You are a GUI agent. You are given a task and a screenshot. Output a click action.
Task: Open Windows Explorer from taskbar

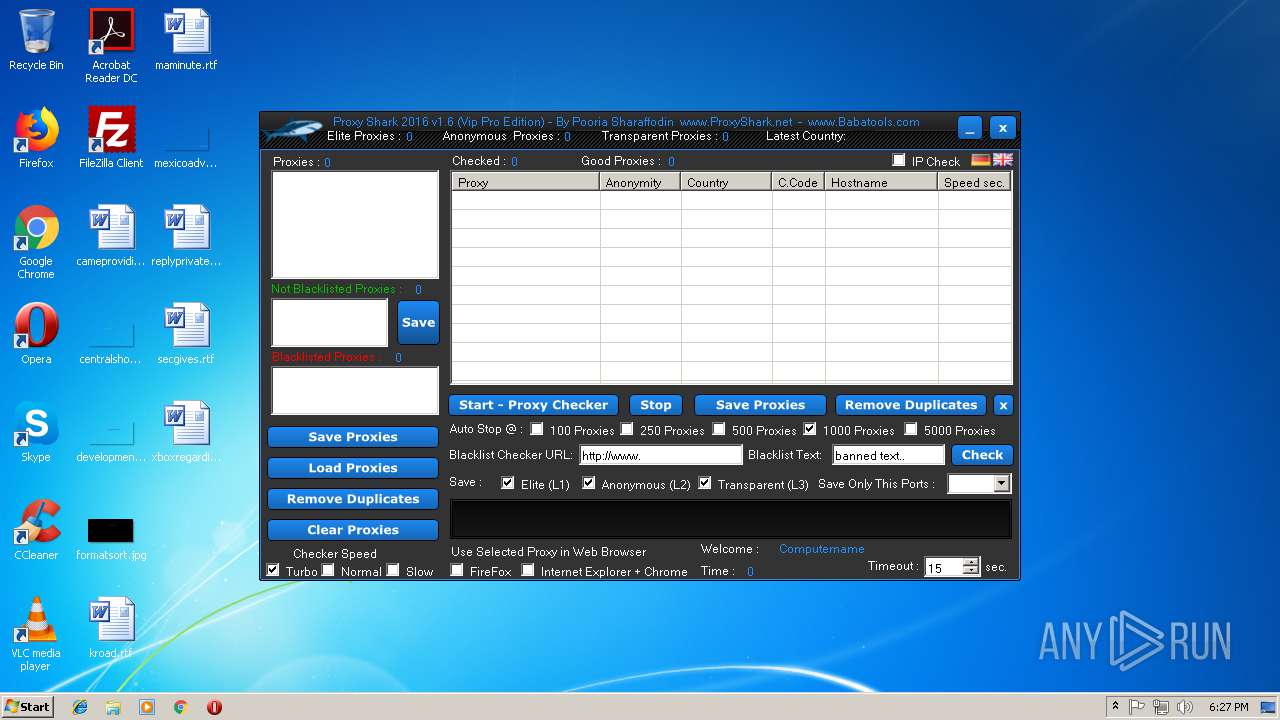tap(113, 707)
